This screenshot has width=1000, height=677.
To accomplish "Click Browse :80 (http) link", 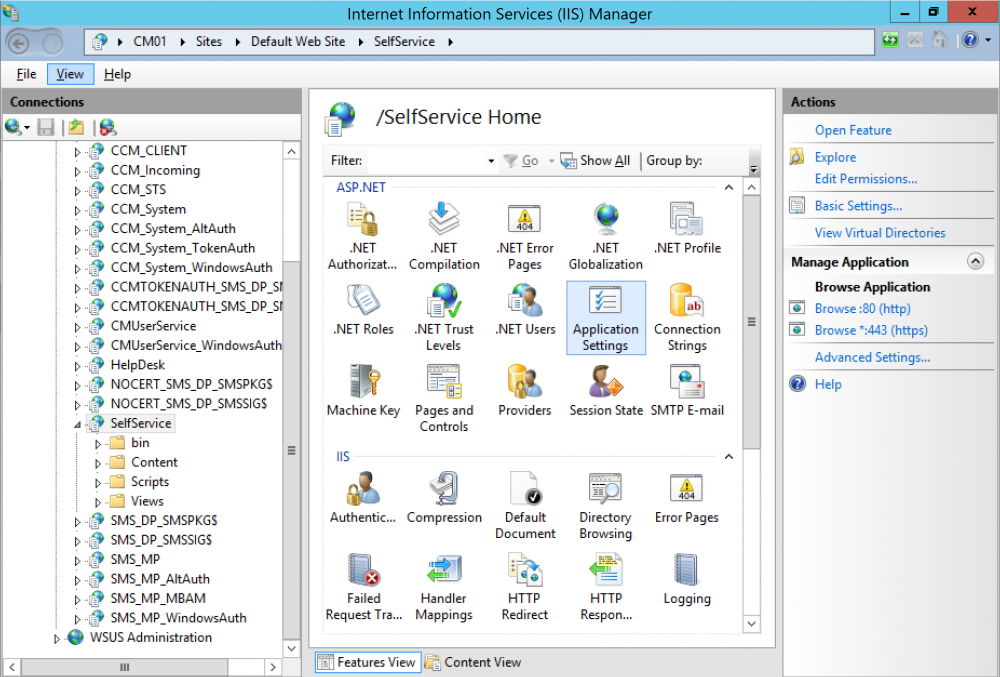I will click(x=862, y=309).
